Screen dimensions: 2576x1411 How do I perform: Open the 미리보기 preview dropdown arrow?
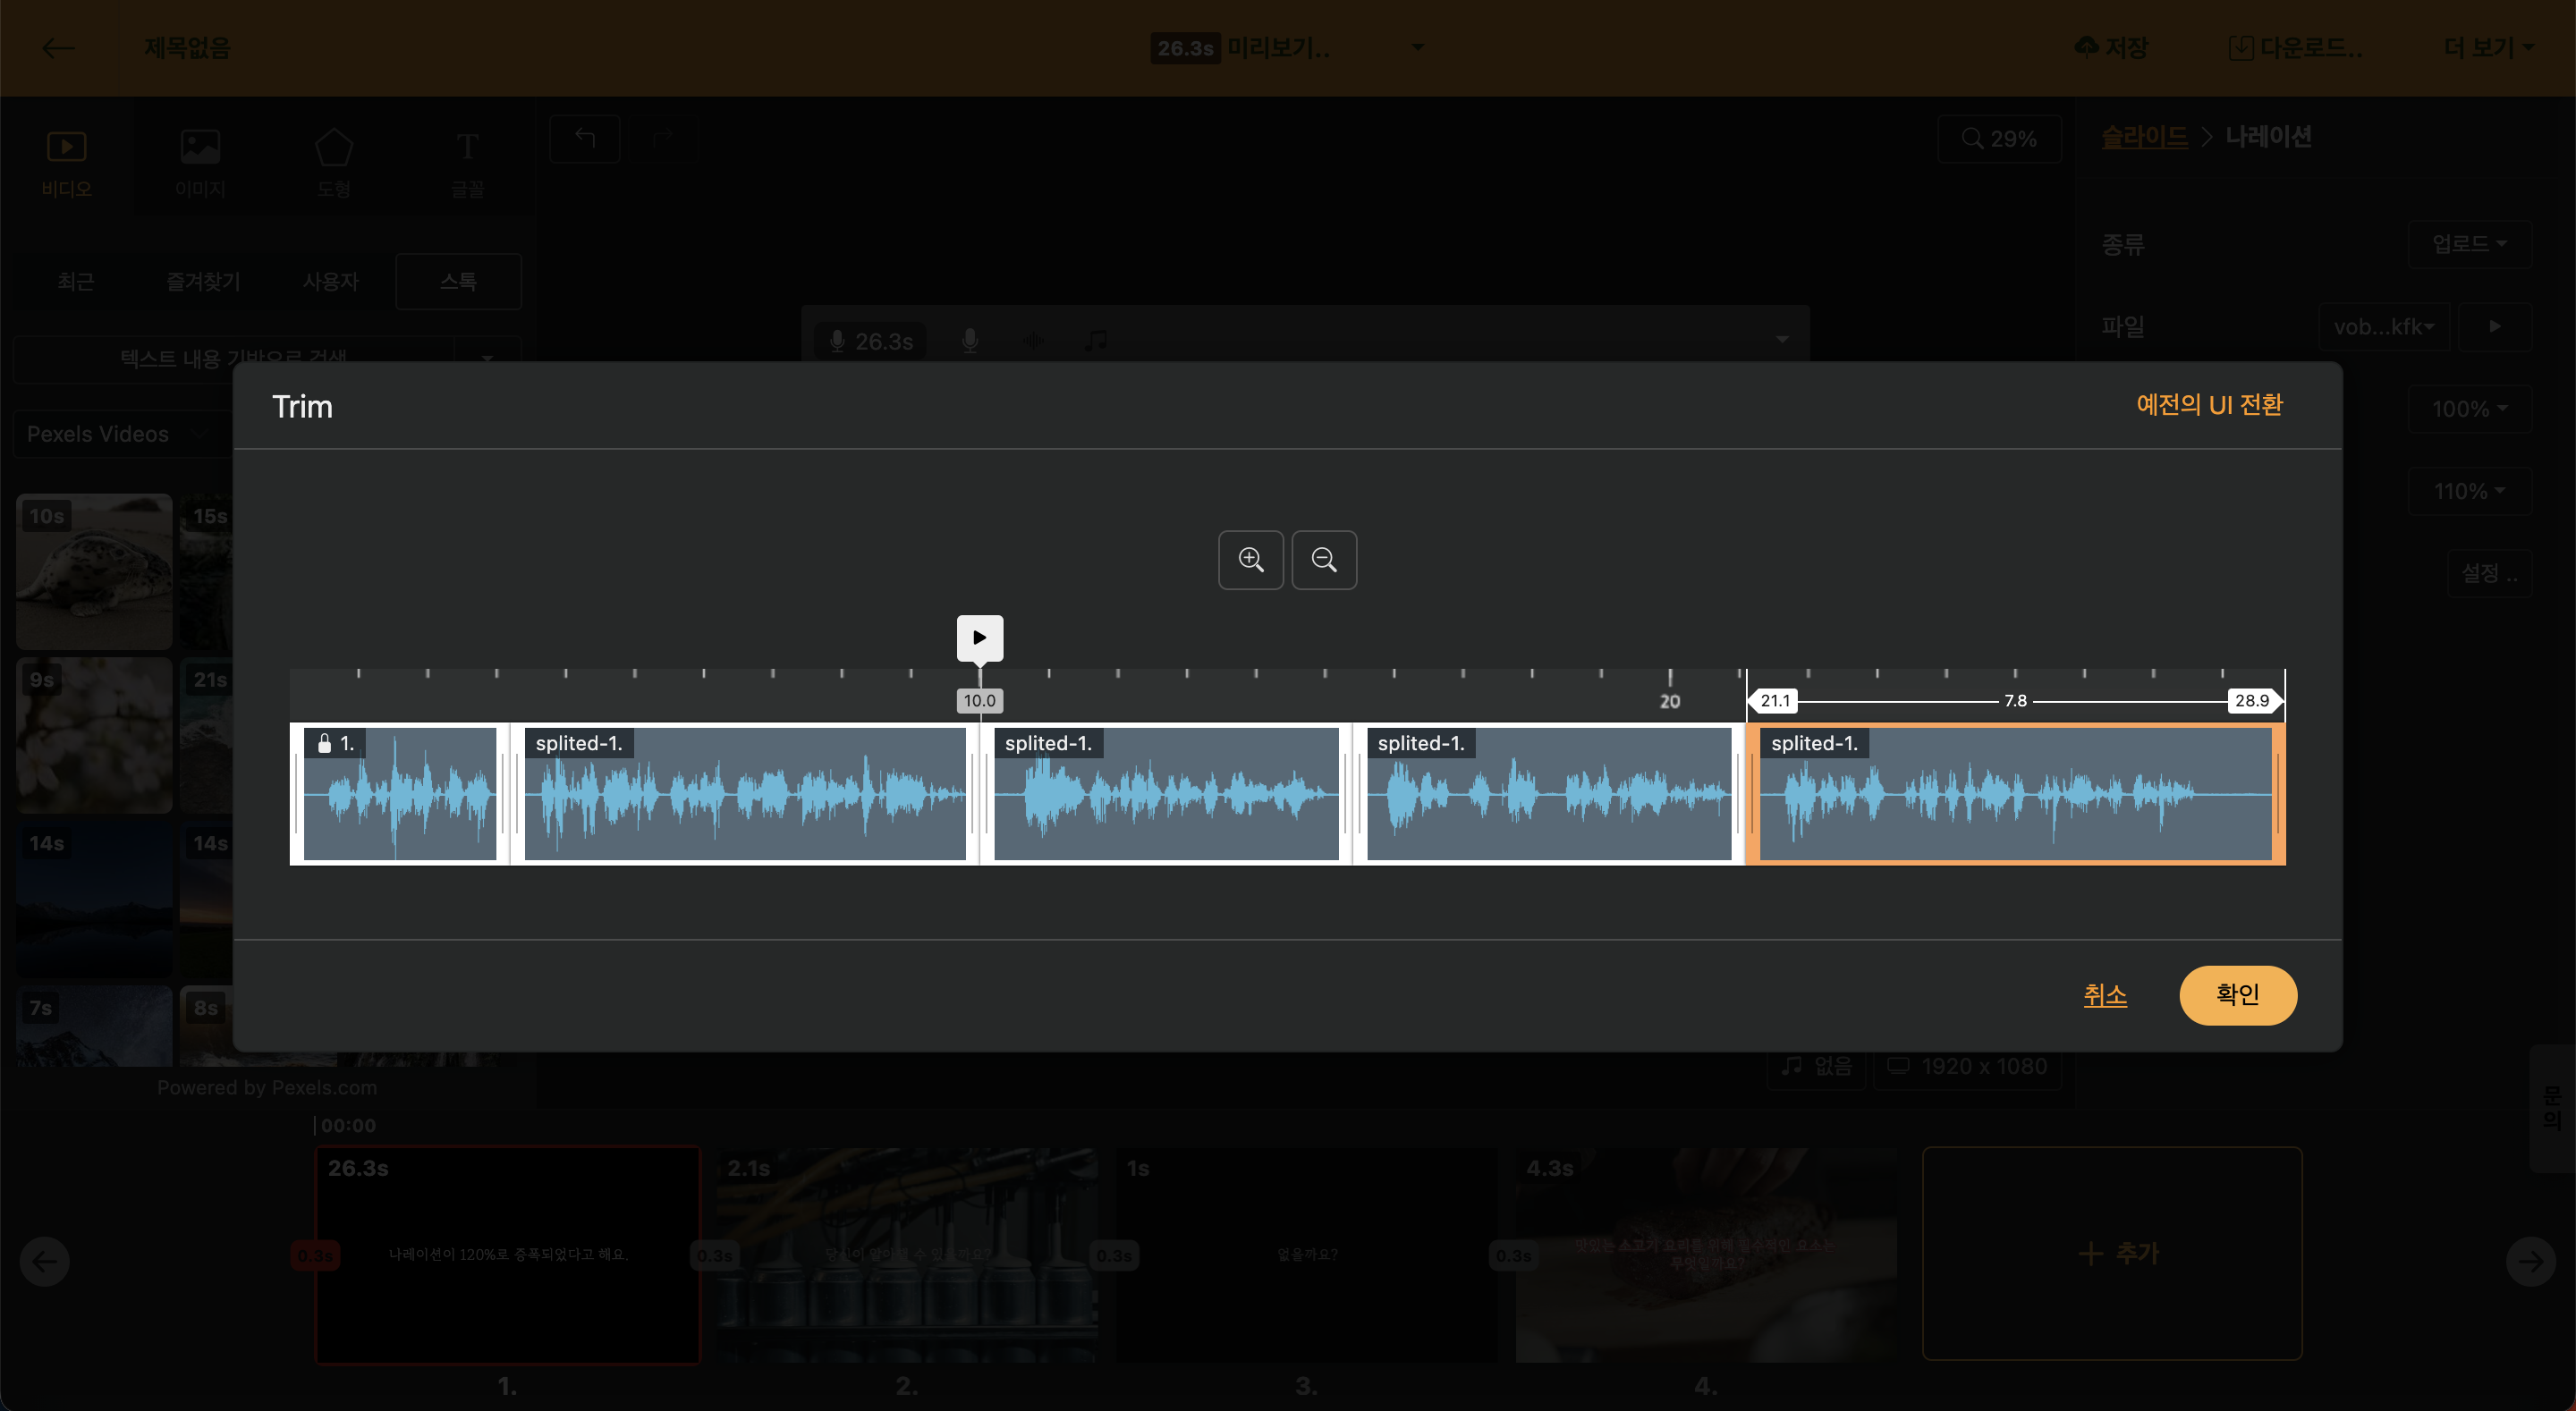coord(1417,47)
